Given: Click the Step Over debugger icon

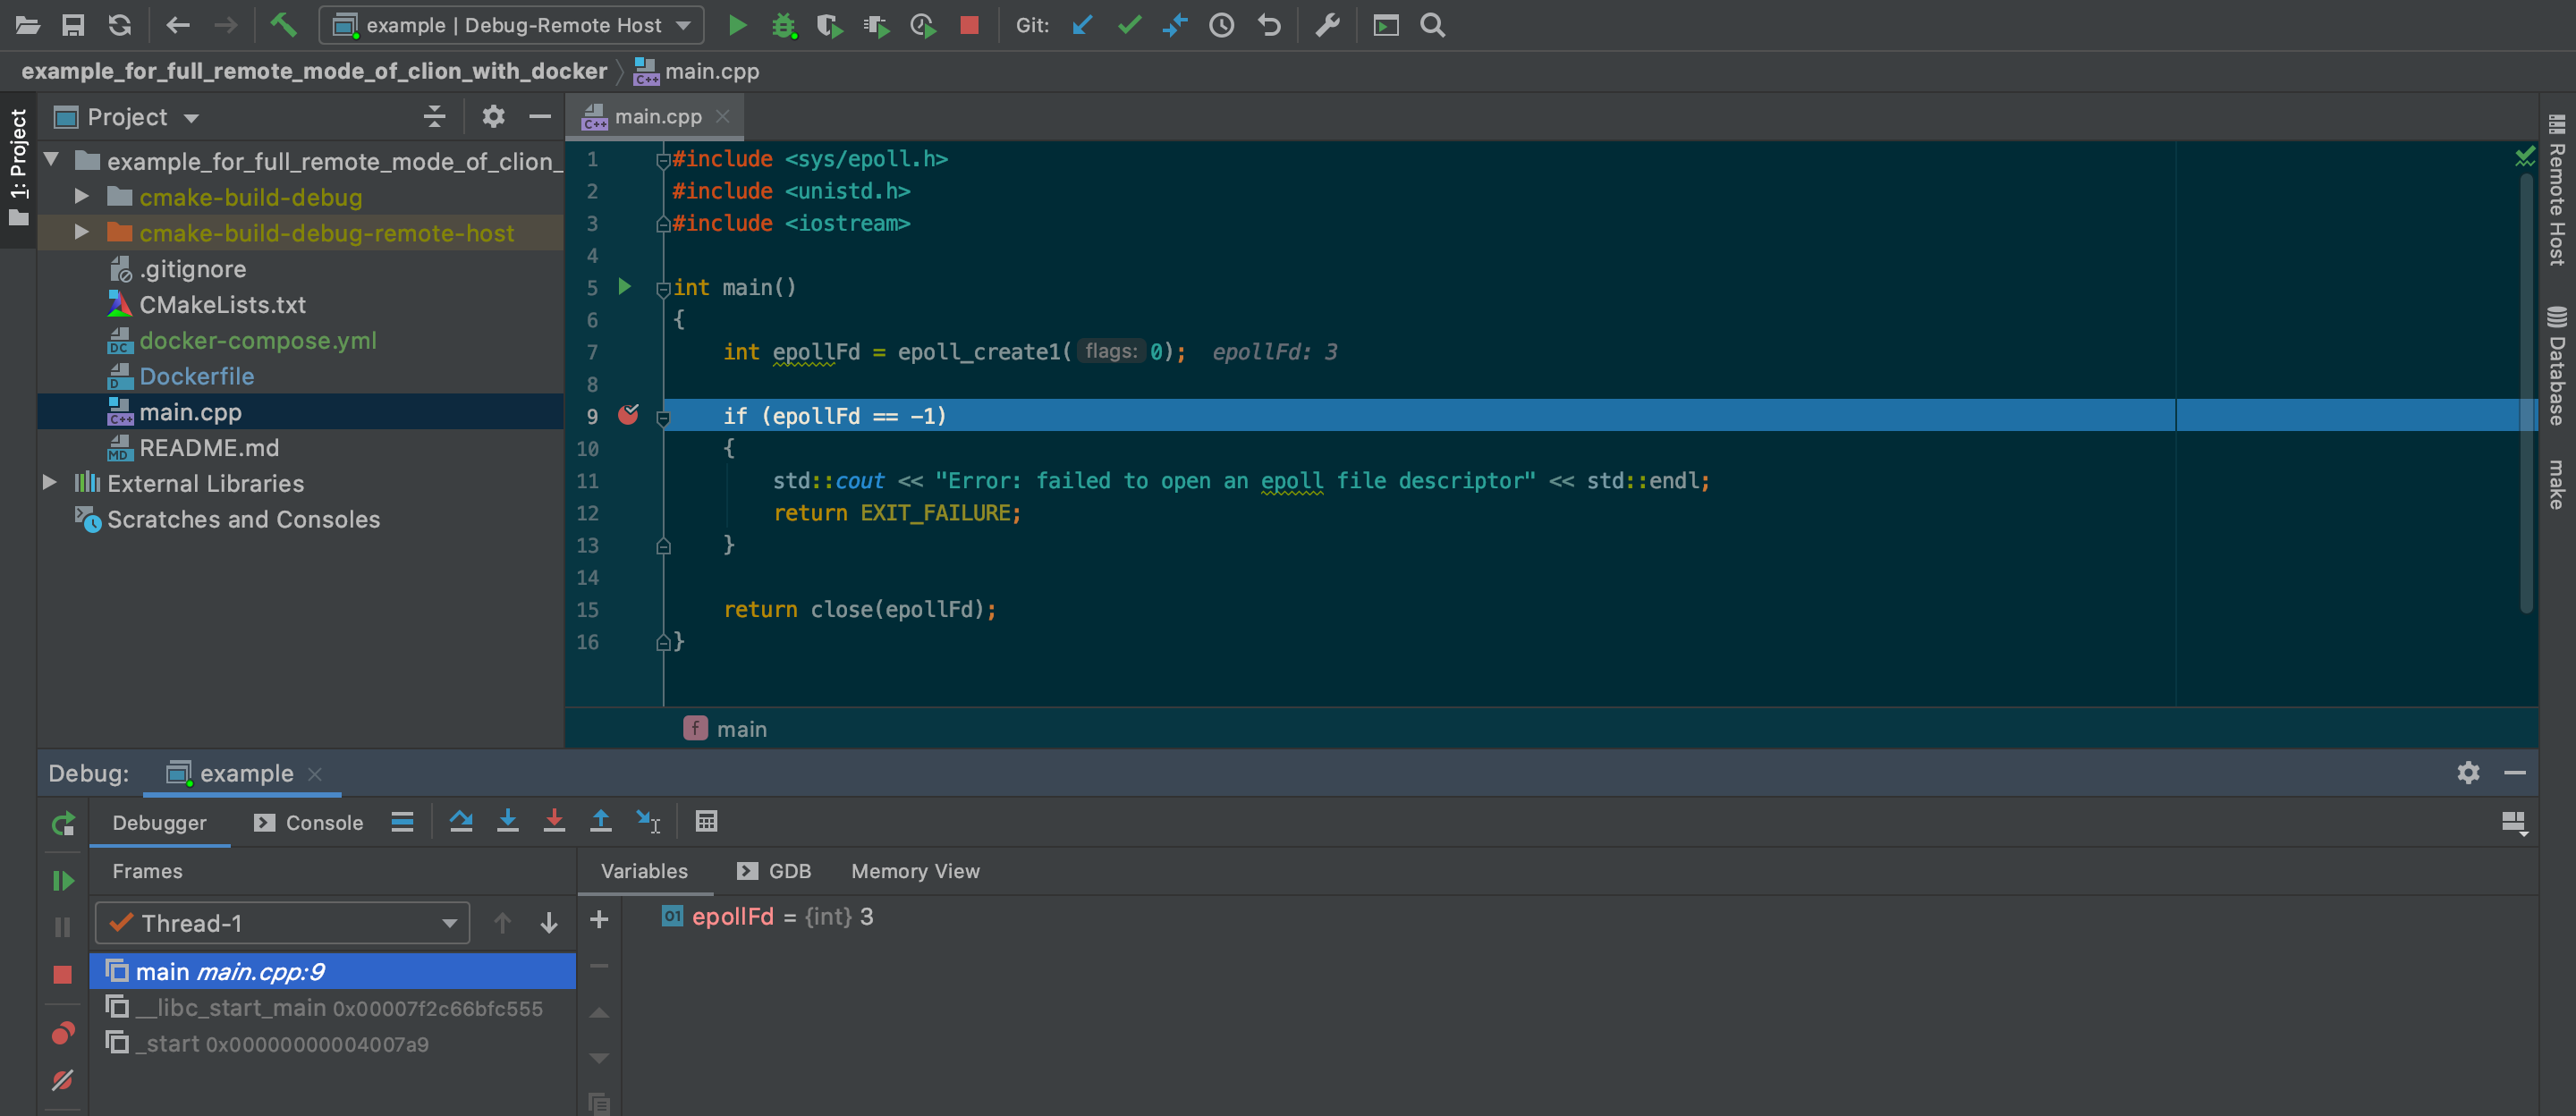Looking at the screenshot, I should click(461, 821).
